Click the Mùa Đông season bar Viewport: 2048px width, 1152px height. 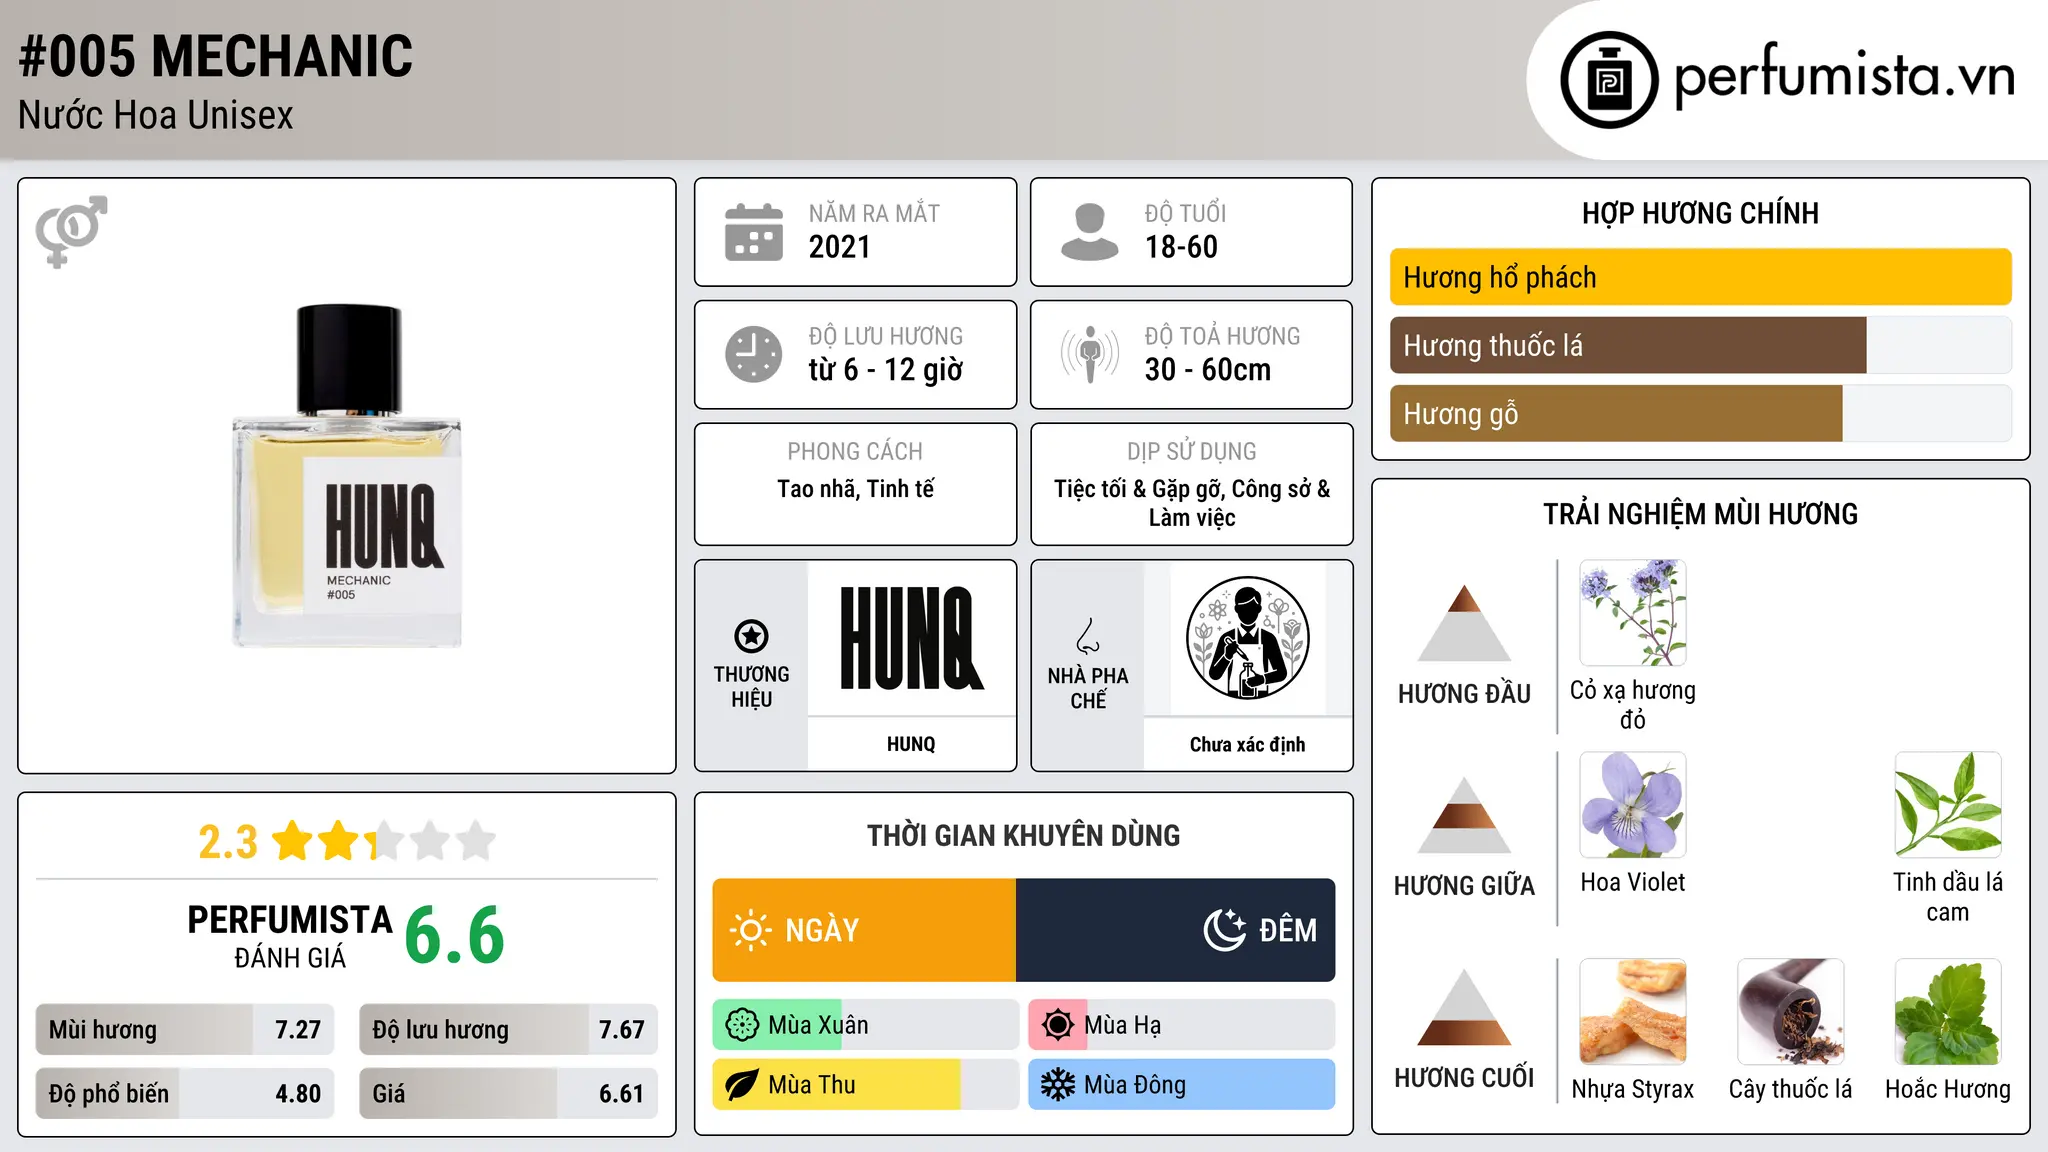click(1182, 1085)
